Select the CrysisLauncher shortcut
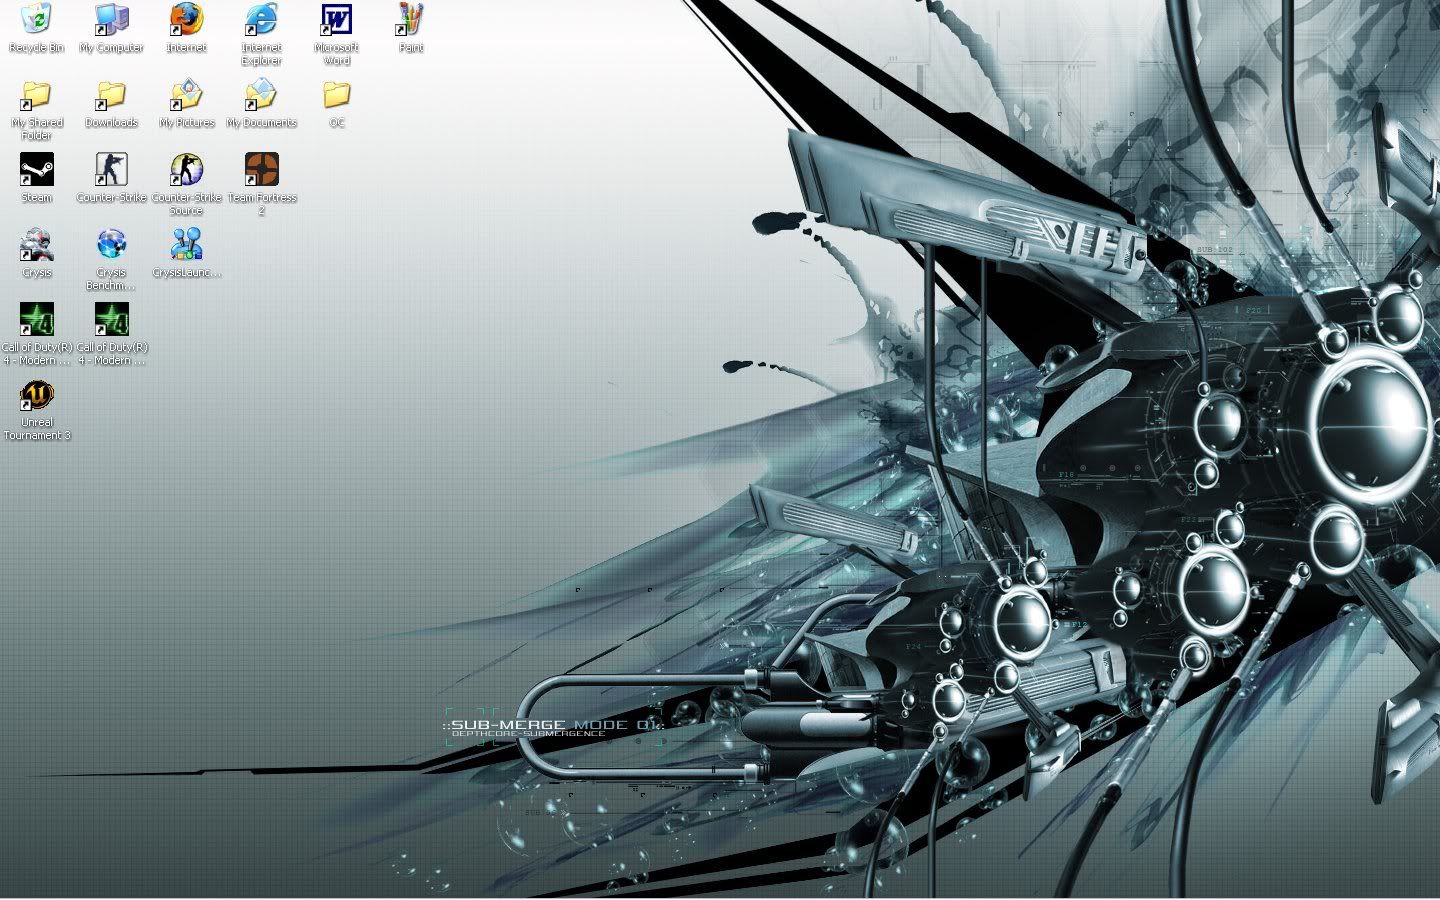 coord(186,245)
